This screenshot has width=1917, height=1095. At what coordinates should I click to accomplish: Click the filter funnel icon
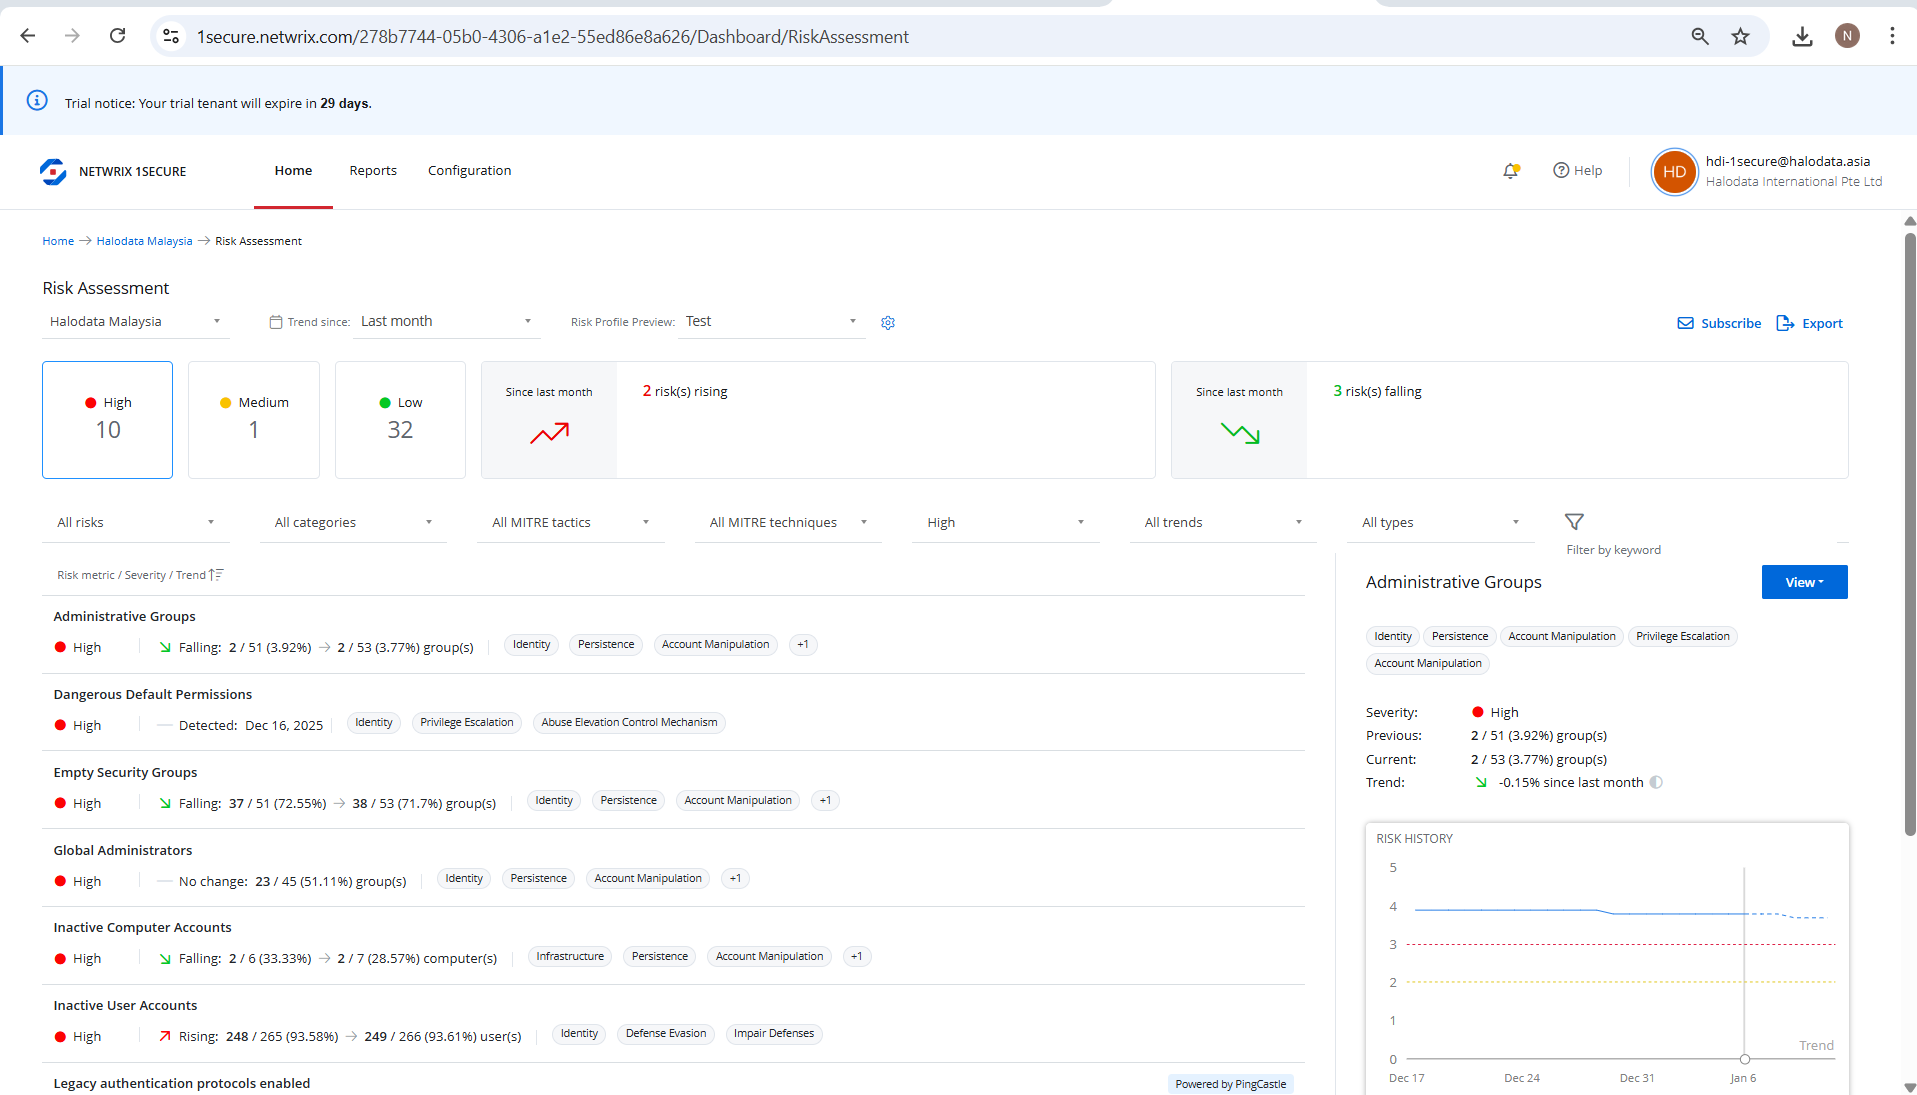point(1574,522)
